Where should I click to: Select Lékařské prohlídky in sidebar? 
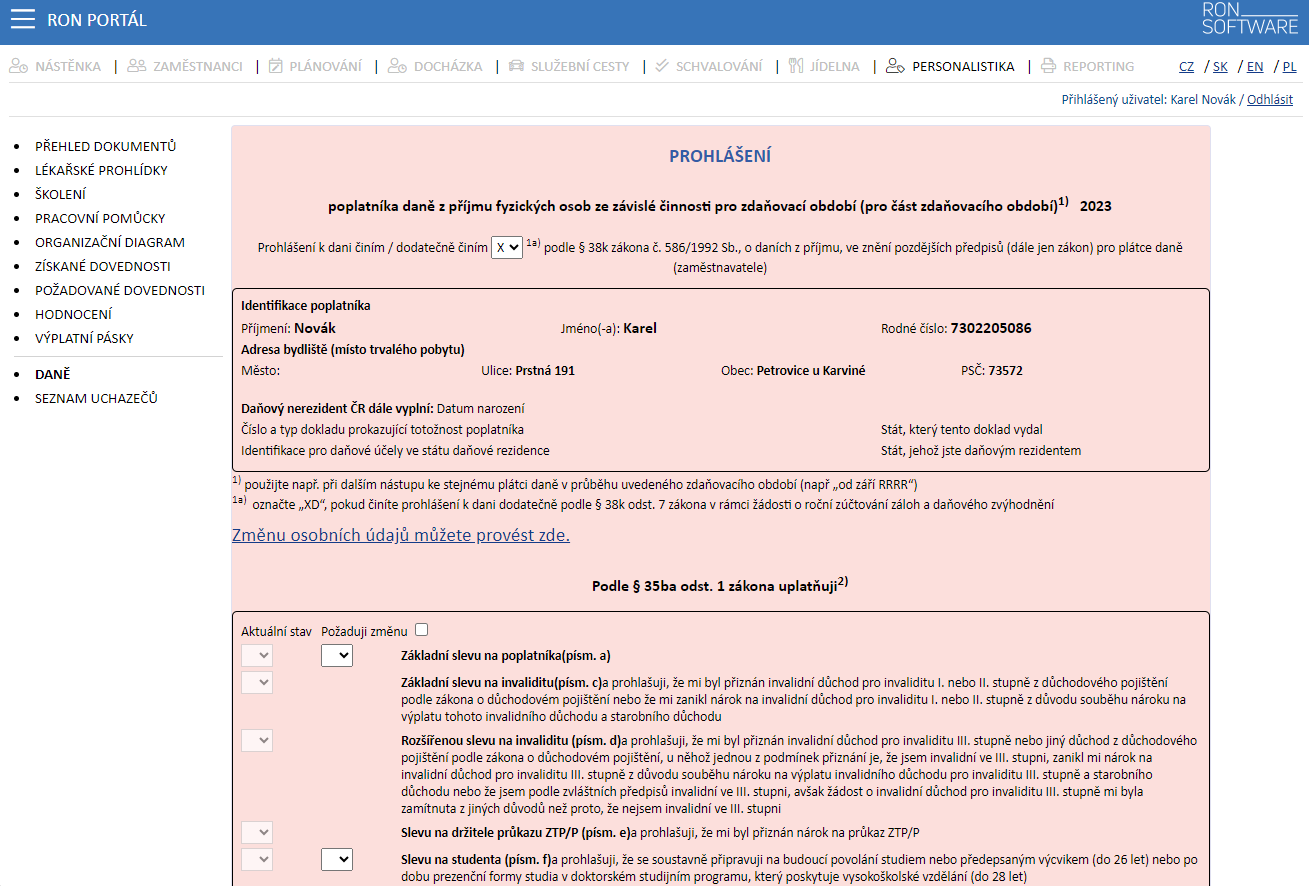click(x=101, y=170)
